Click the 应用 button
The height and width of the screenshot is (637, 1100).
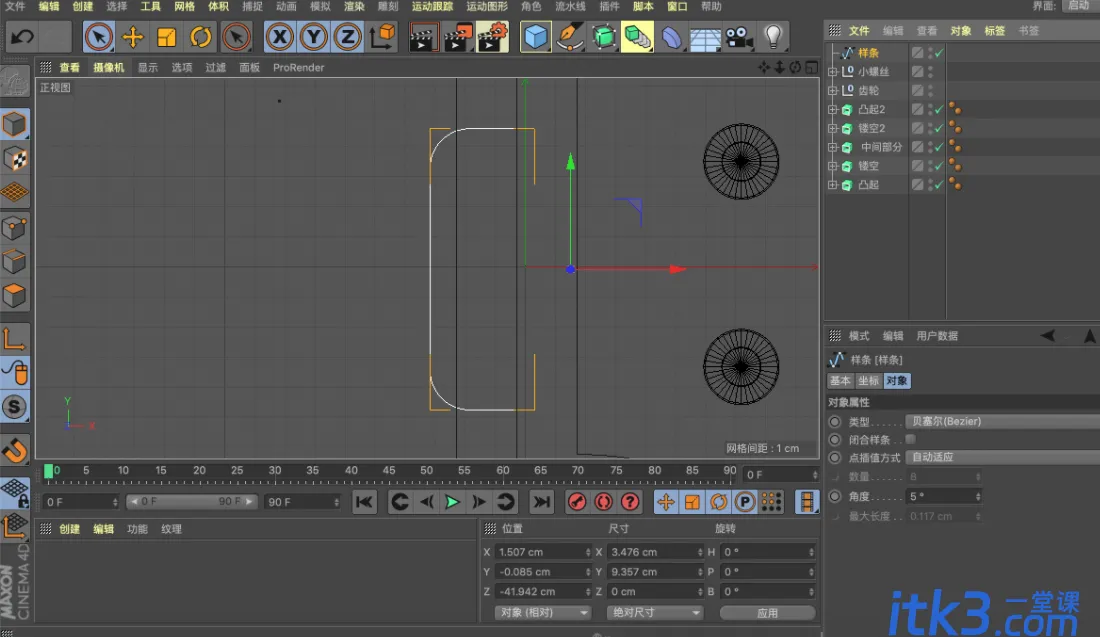point(767,612)
